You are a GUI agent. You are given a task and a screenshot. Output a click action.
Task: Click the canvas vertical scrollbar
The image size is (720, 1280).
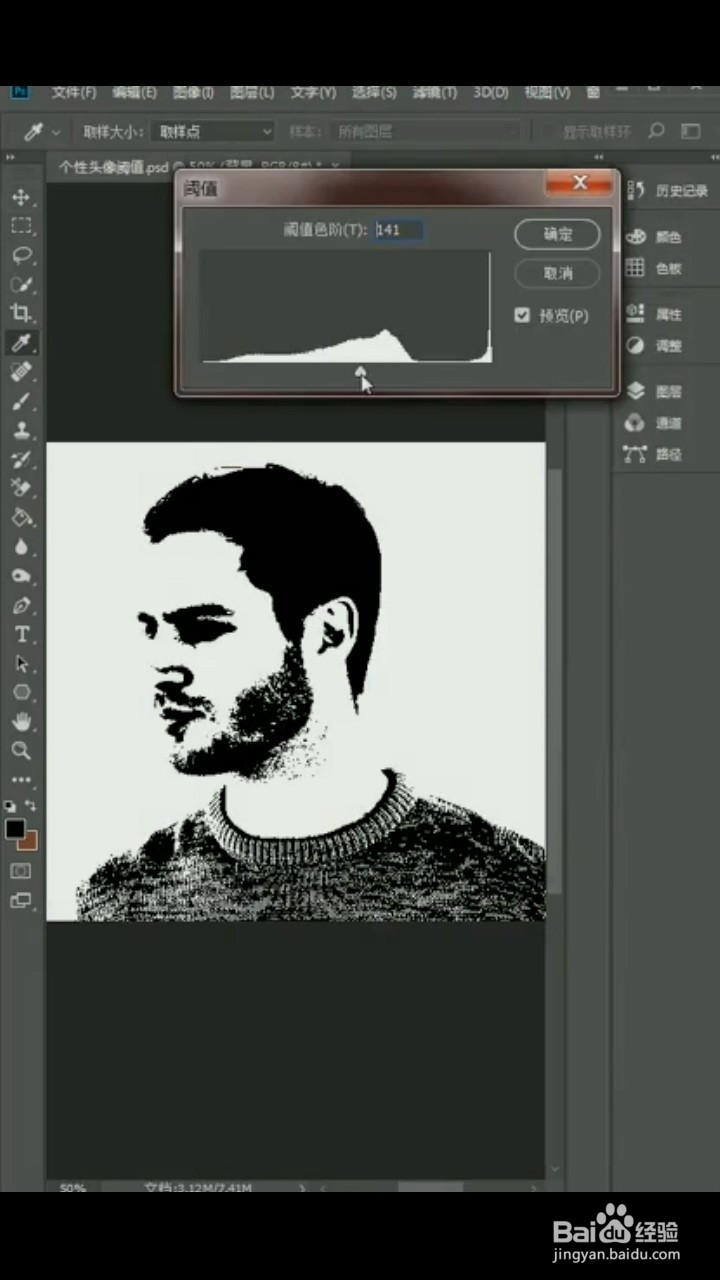555,680
